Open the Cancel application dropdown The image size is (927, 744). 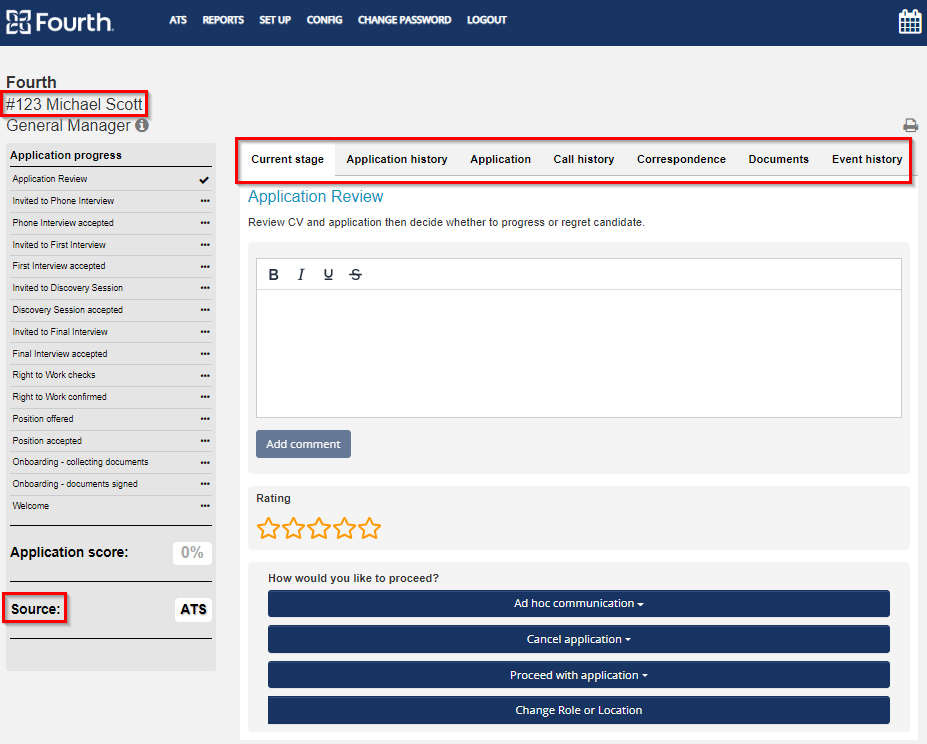point(578,639)
